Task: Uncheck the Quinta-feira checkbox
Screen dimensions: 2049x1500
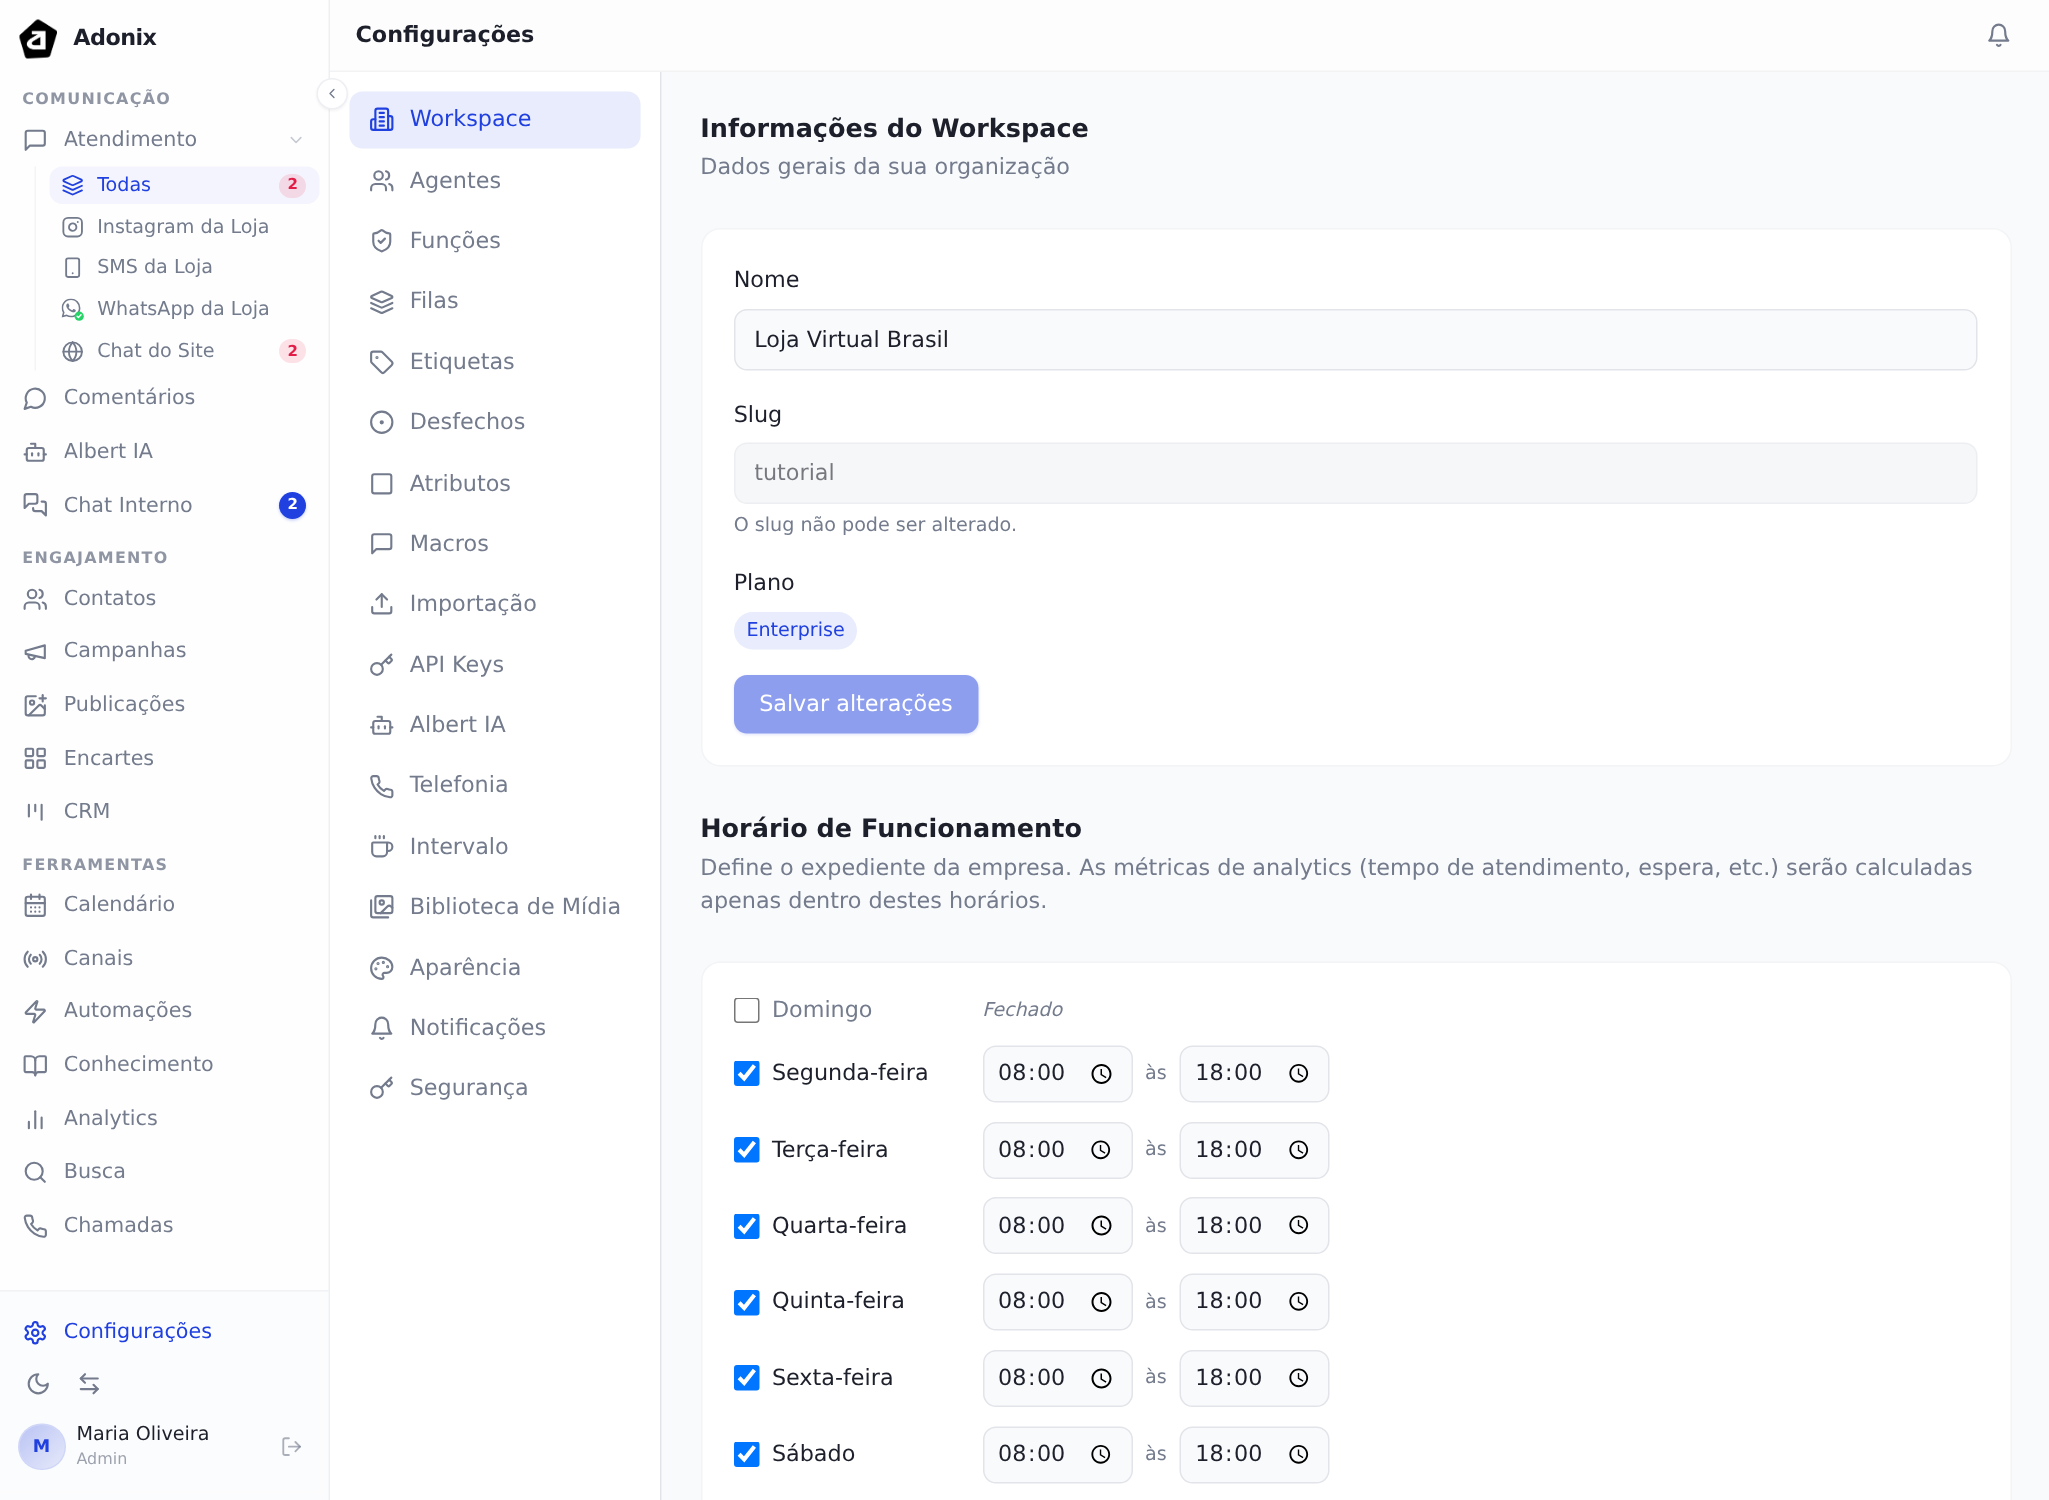Action: tap(747, 1302)
